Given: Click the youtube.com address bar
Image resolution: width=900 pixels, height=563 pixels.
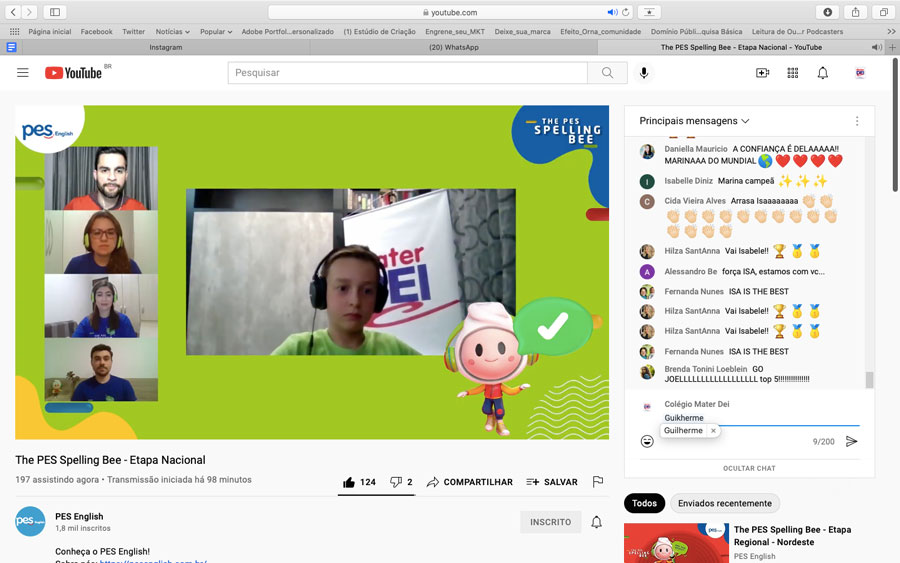Looking at the screenshot, I should (x=449, y=12).
